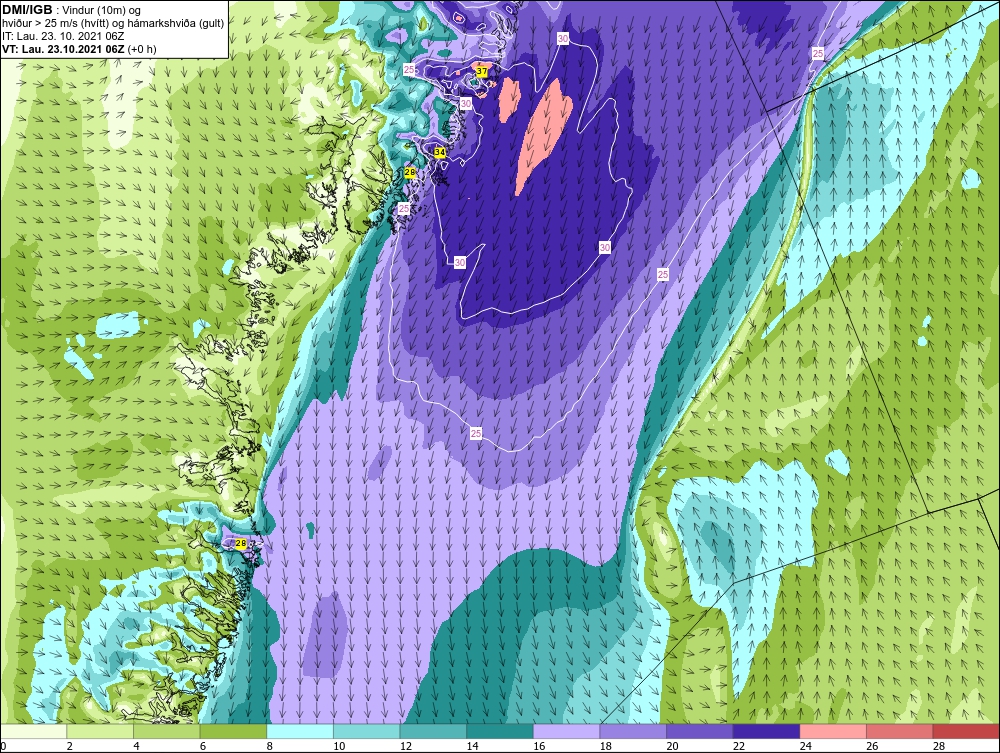Click legend tick label 10
The height and width of the screenshot is (753, 1000).
[339, 746]
